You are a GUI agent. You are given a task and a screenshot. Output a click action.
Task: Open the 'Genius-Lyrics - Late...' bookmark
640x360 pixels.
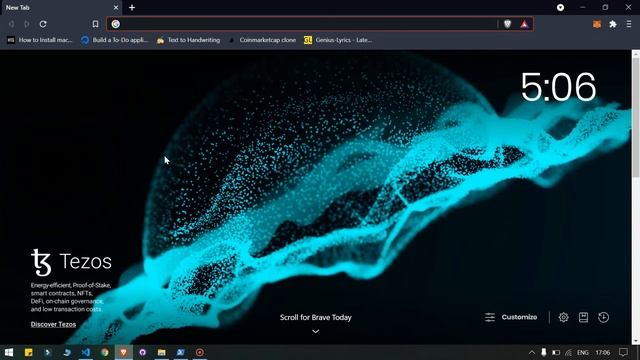click(x=338, y=40)
